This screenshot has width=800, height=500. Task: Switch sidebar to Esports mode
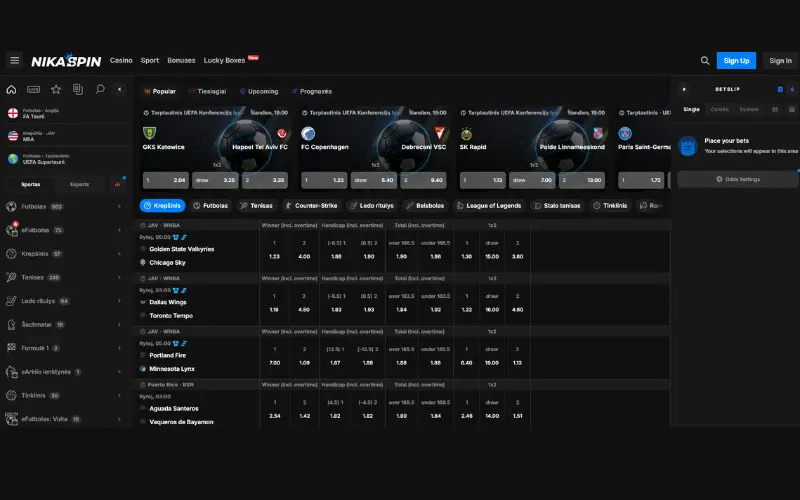[79, 184]
